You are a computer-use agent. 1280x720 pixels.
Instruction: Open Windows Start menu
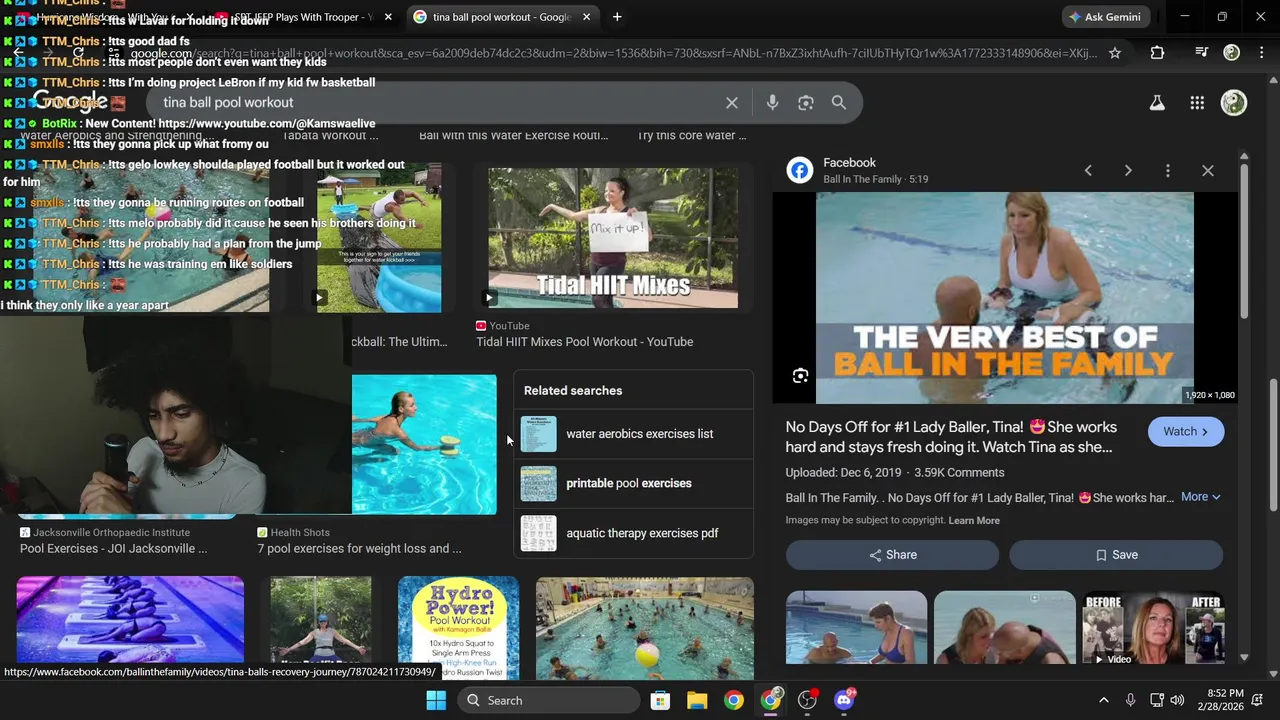pyautogui.click(x=436, y=700)
